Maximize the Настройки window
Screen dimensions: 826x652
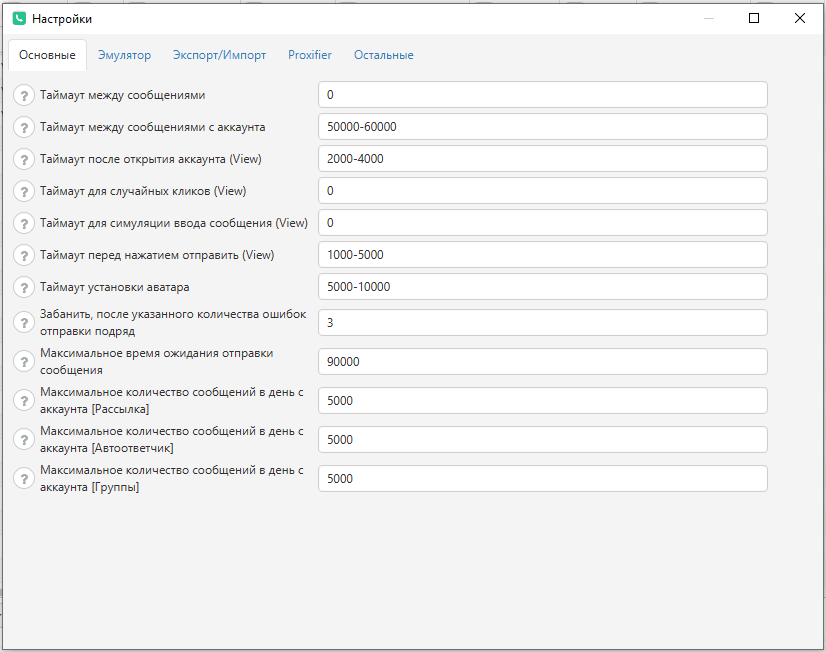tap(754, 18)
